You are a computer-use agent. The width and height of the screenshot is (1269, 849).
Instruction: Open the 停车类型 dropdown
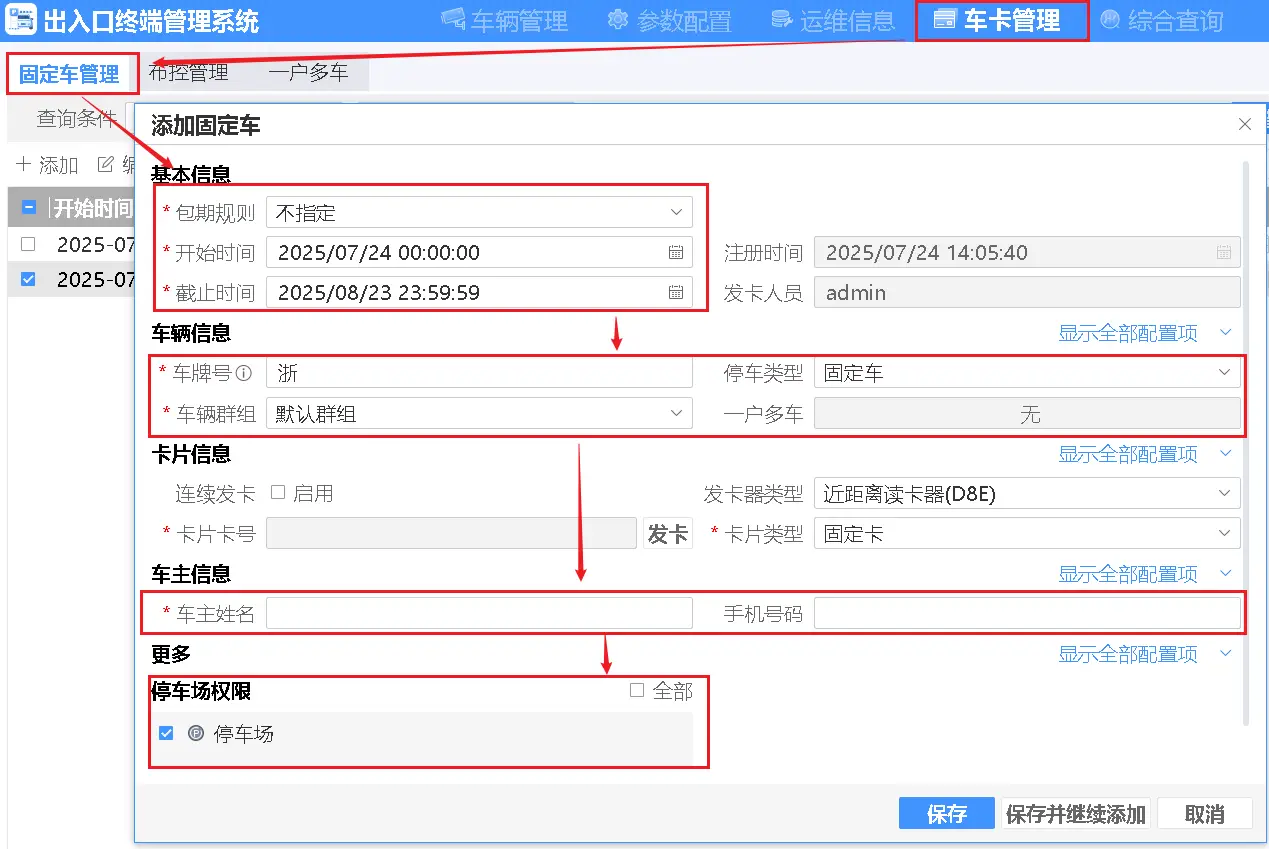pyautogui.click(x=1026, y=374)
